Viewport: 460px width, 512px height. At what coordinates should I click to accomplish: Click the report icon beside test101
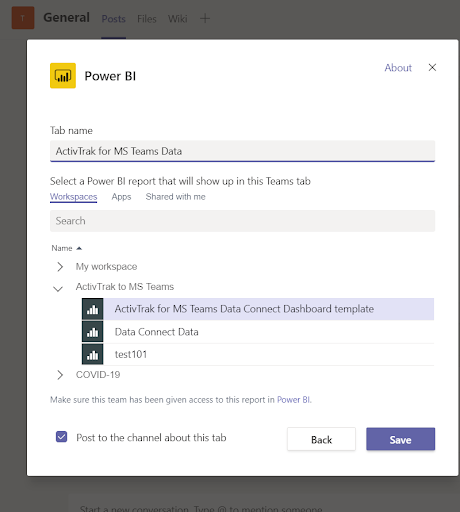(x=93, y=354)
